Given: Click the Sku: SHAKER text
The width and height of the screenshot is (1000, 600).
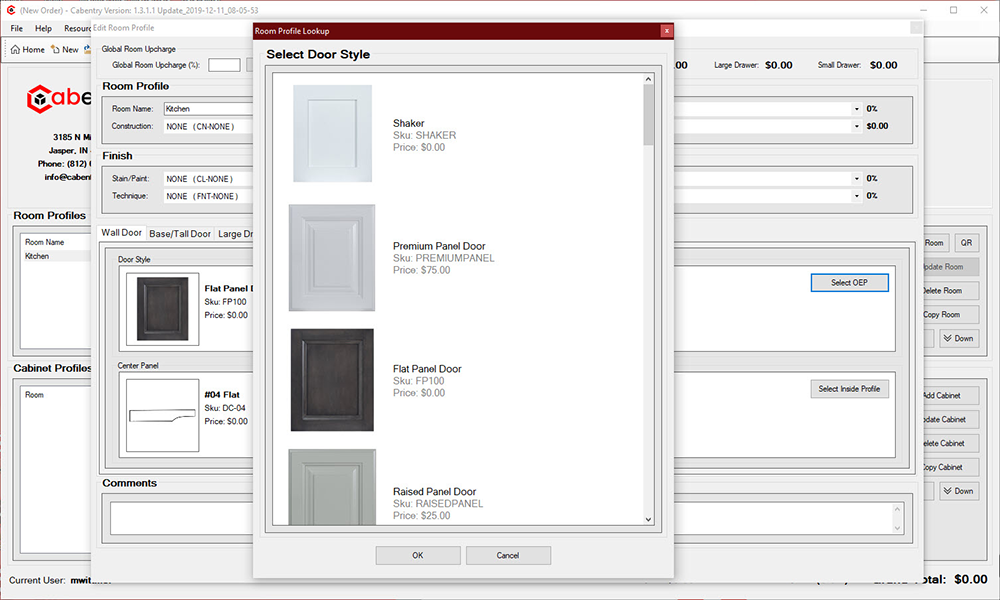Looking at the screenshot, I should [x=424, y=135].
